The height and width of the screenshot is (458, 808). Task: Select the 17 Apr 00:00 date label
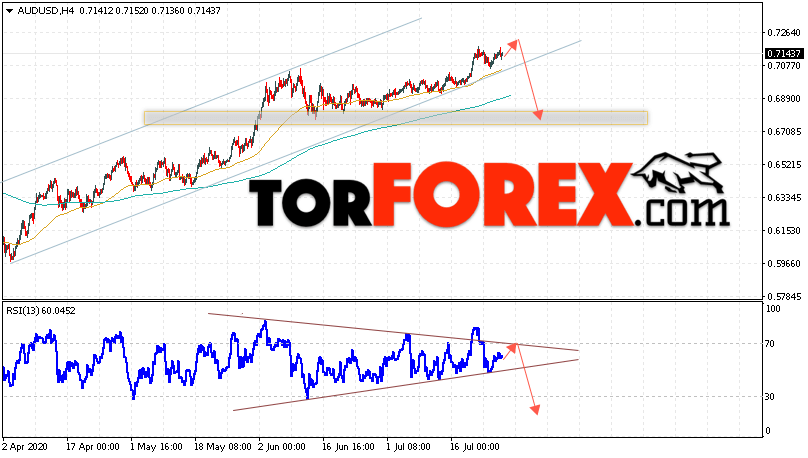click(x=92, y=447)
